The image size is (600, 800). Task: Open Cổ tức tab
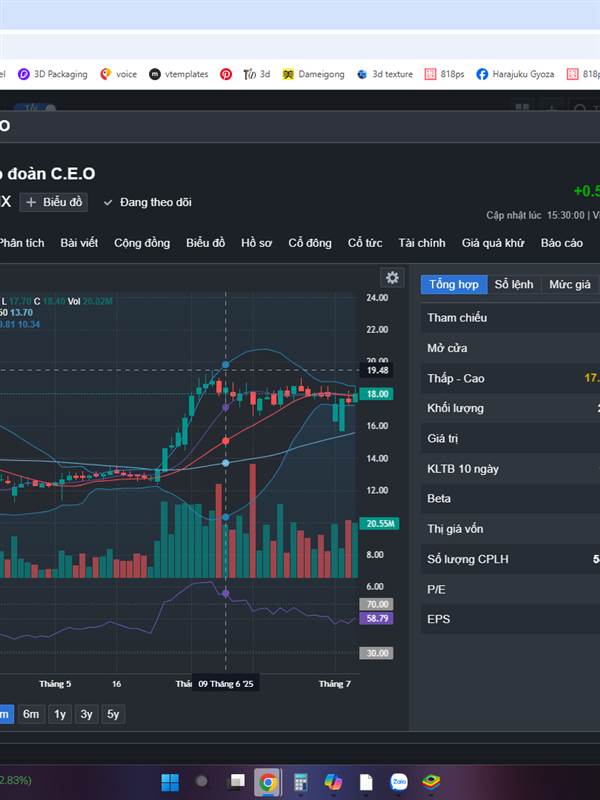point(365,243)
